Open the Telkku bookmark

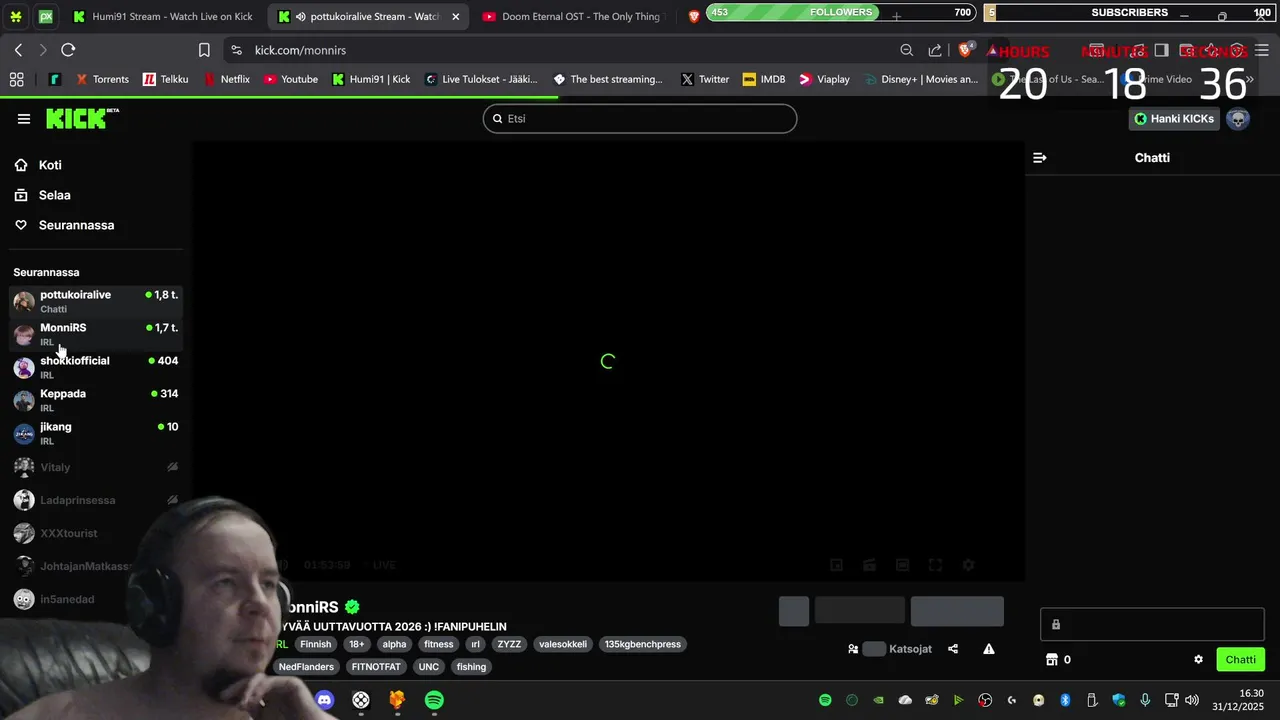point(165,79)
